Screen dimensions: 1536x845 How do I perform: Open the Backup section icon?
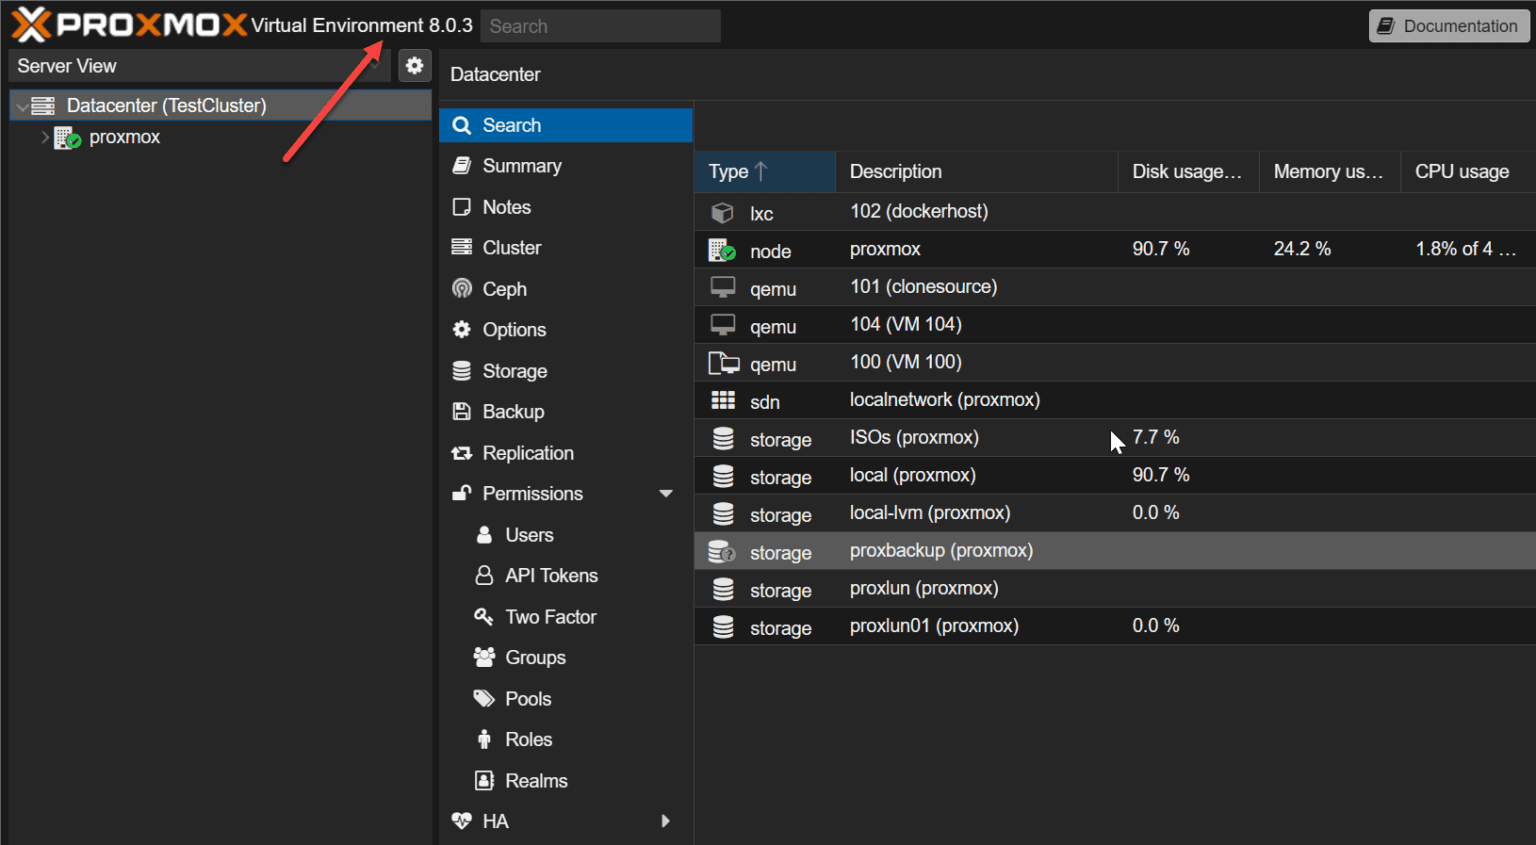[461, 411]
